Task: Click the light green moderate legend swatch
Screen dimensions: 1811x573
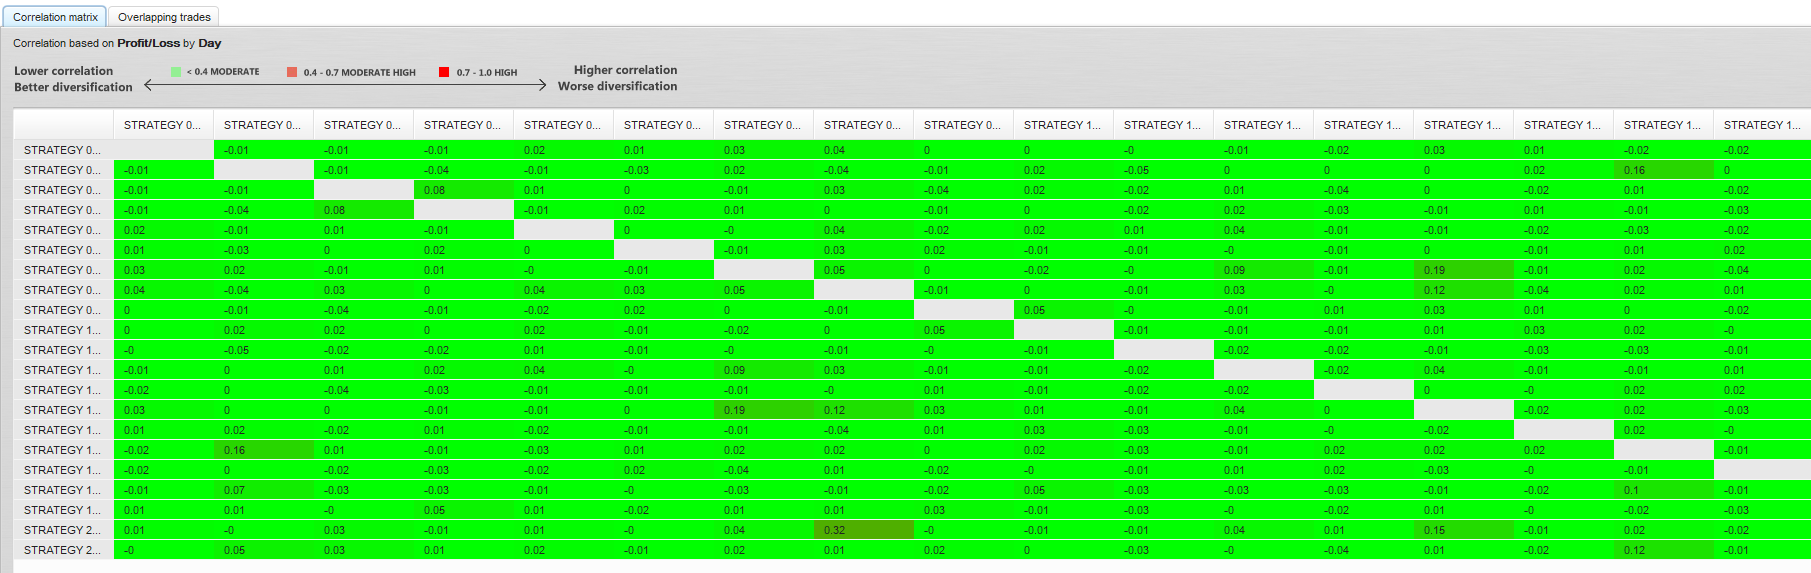Action: (176, 72)
